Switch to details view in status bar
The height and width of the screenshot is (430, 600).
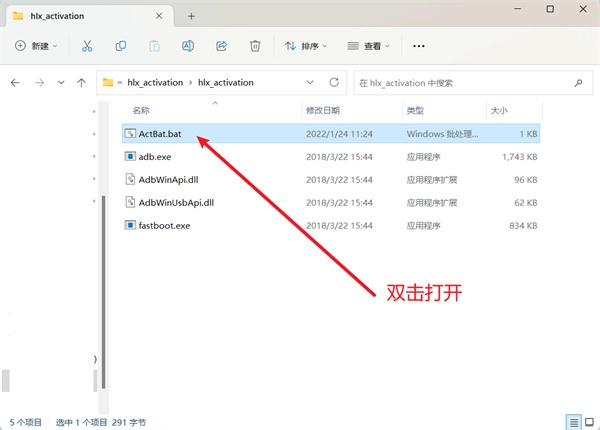[572, 421]
